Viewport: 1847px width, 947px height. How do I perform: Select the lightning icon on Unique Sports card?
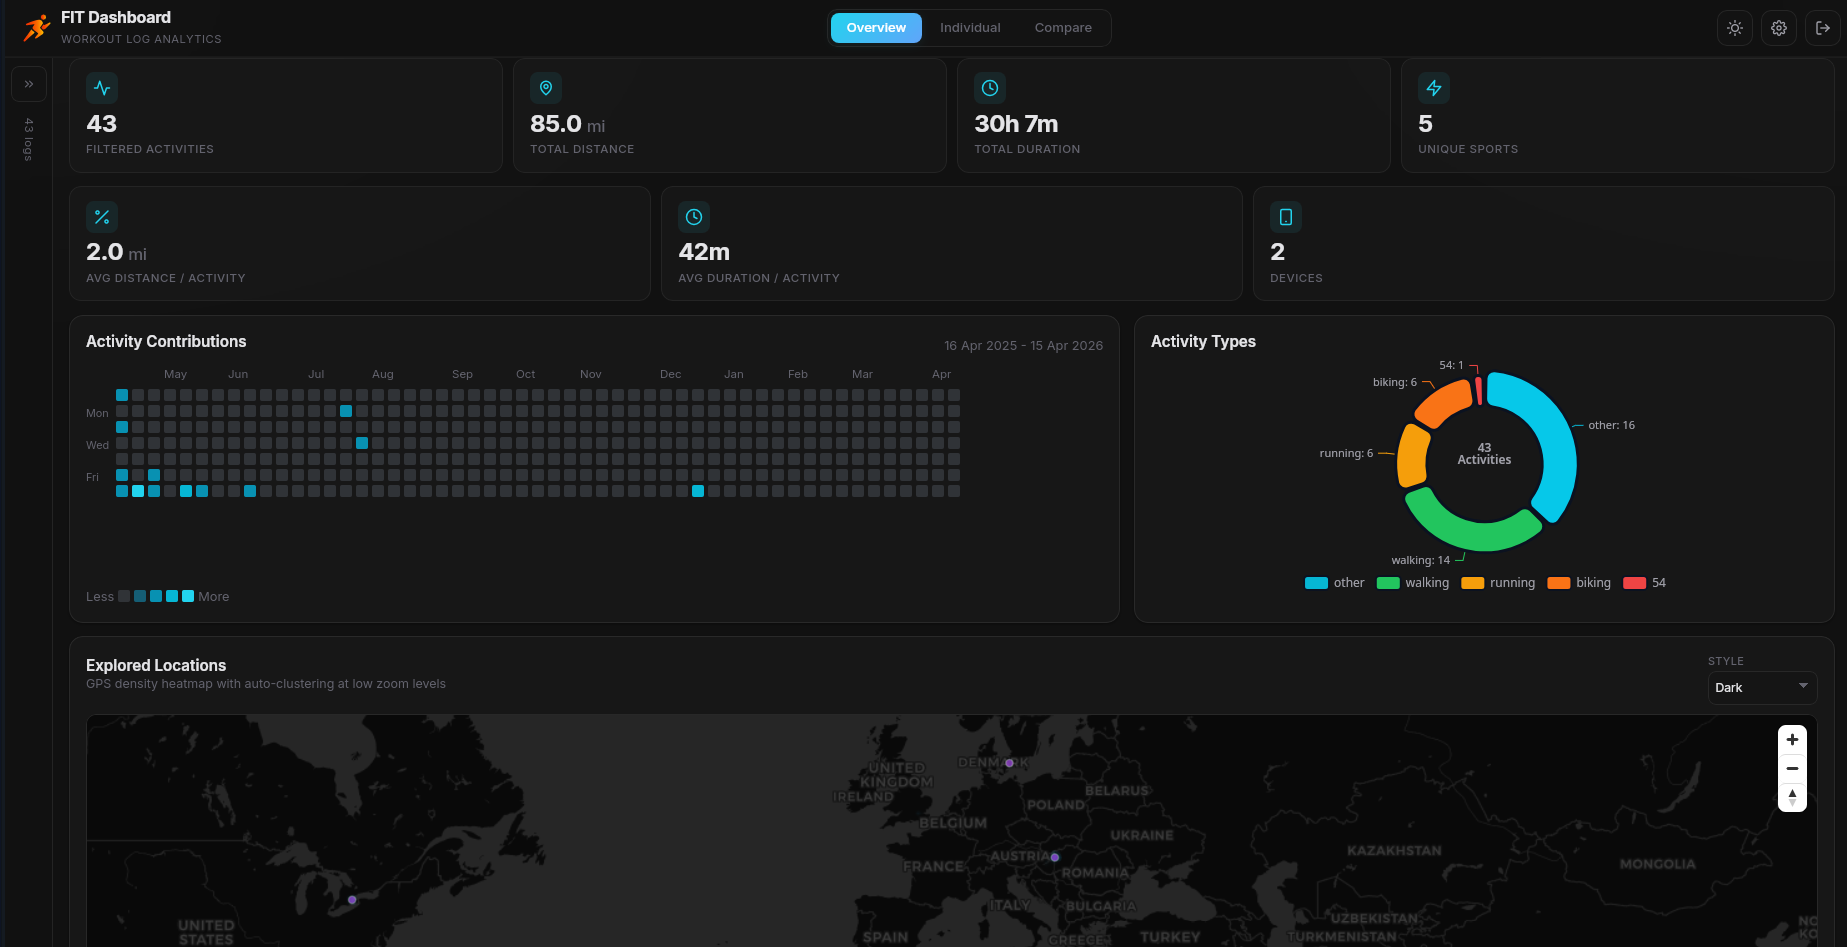point(1434,88)
